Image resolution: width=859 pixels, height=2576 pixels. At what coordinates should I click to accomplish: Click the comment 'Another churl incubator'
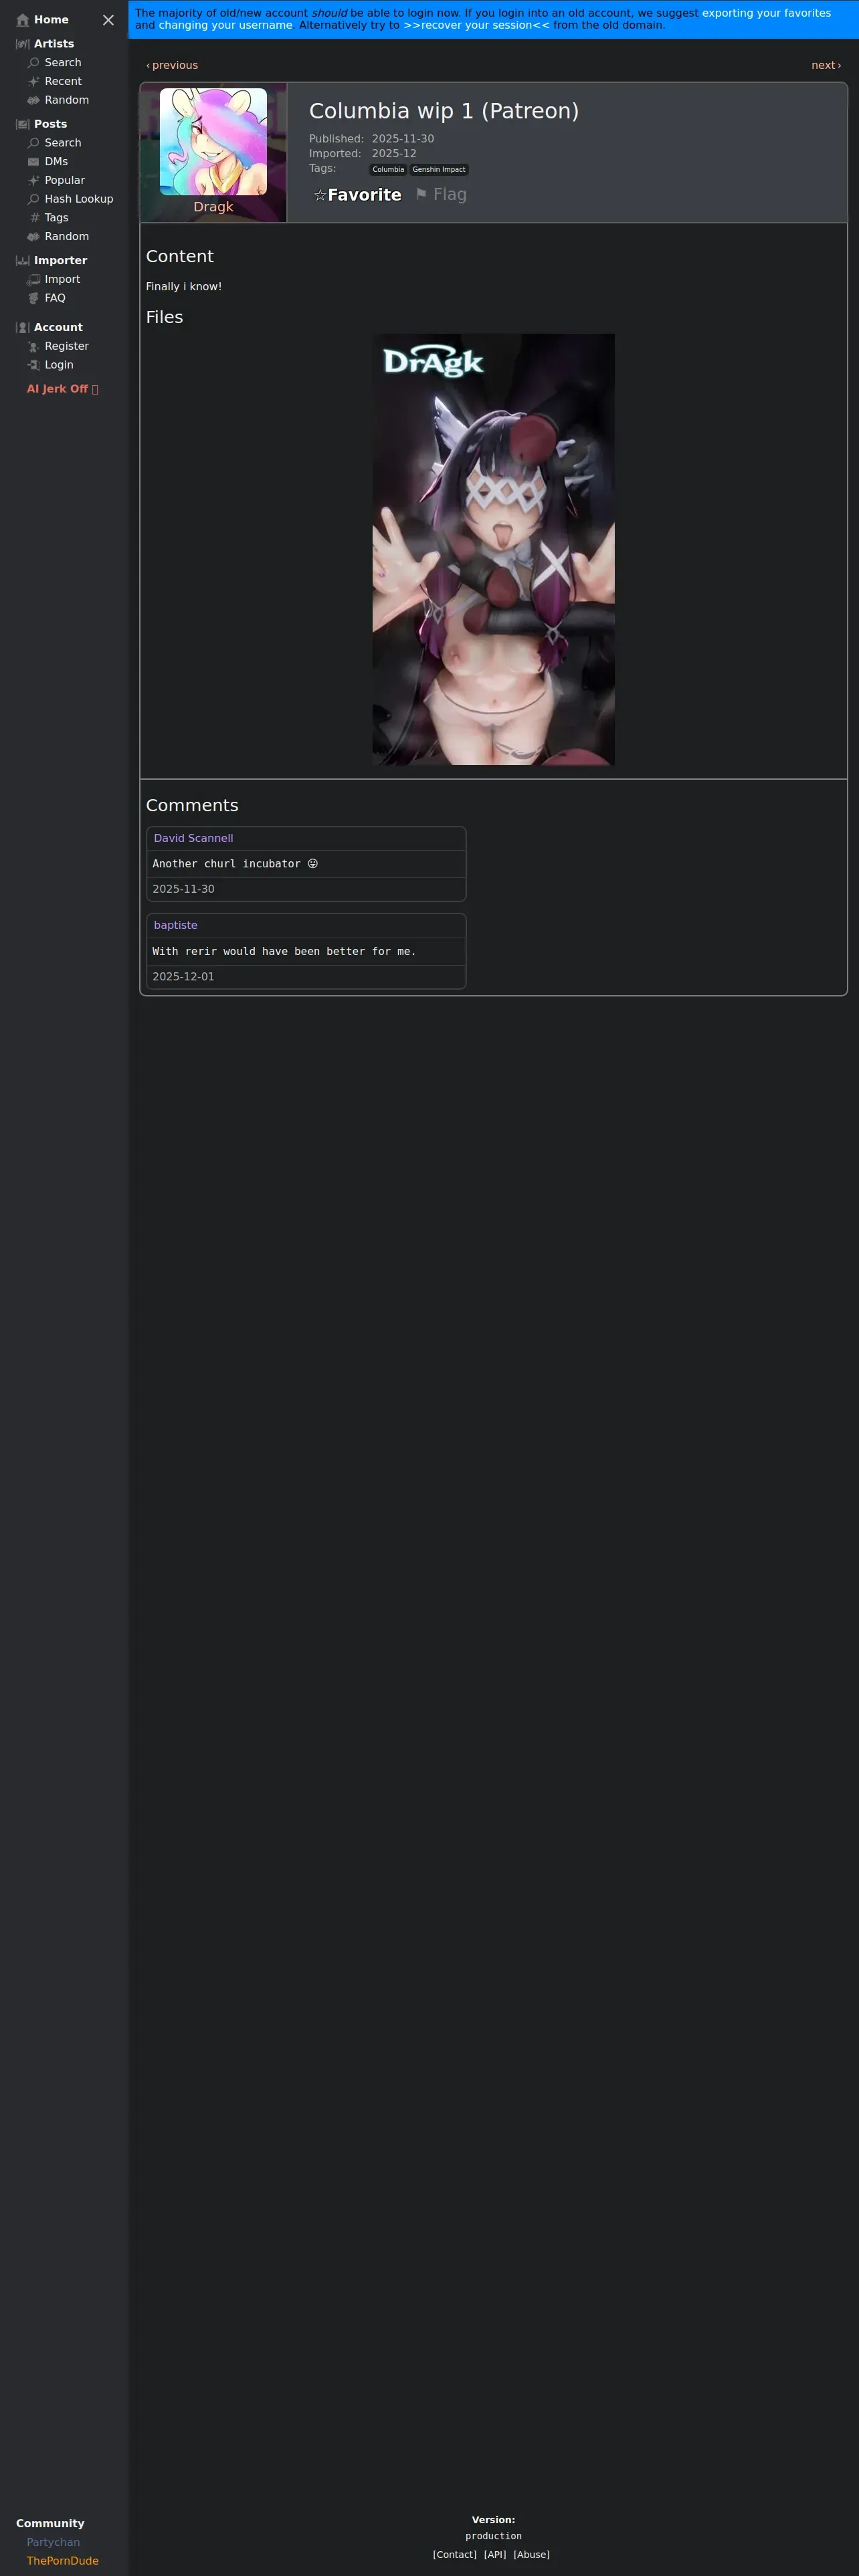click(235, 864)
